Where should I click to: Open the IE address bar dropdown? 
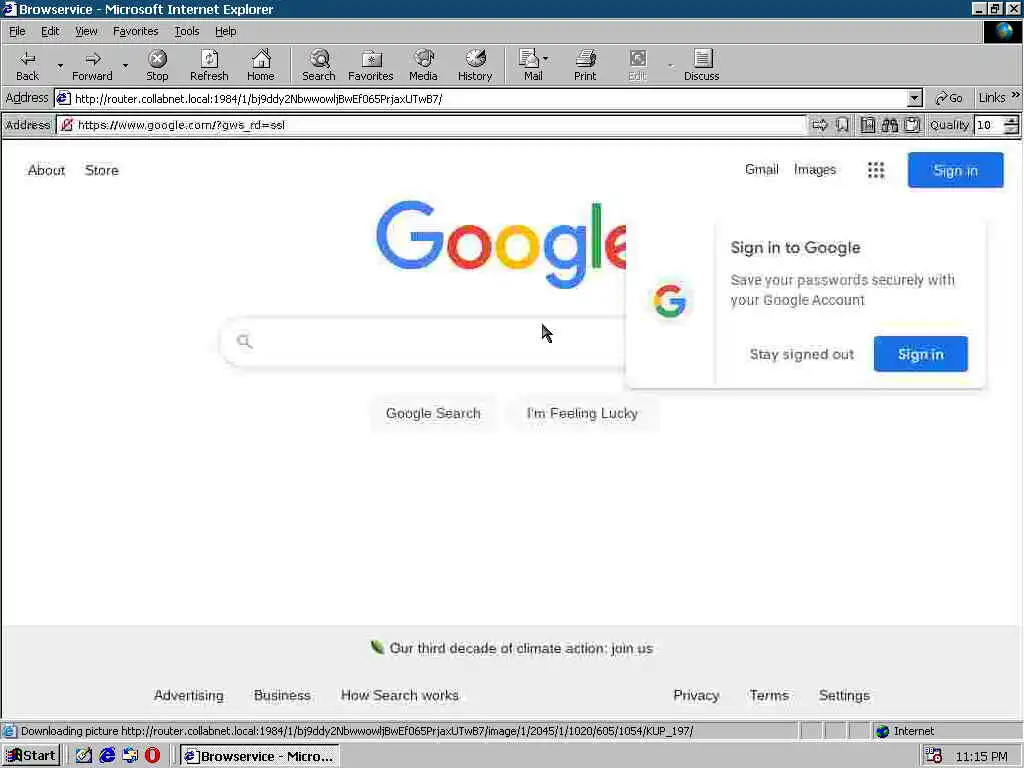914,99
